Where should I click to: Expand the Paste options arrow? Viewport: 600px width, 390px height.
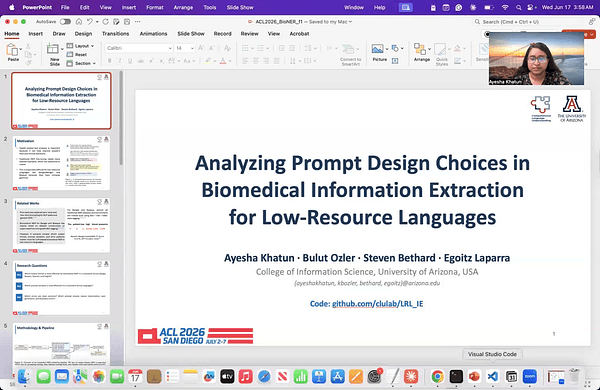21,49
